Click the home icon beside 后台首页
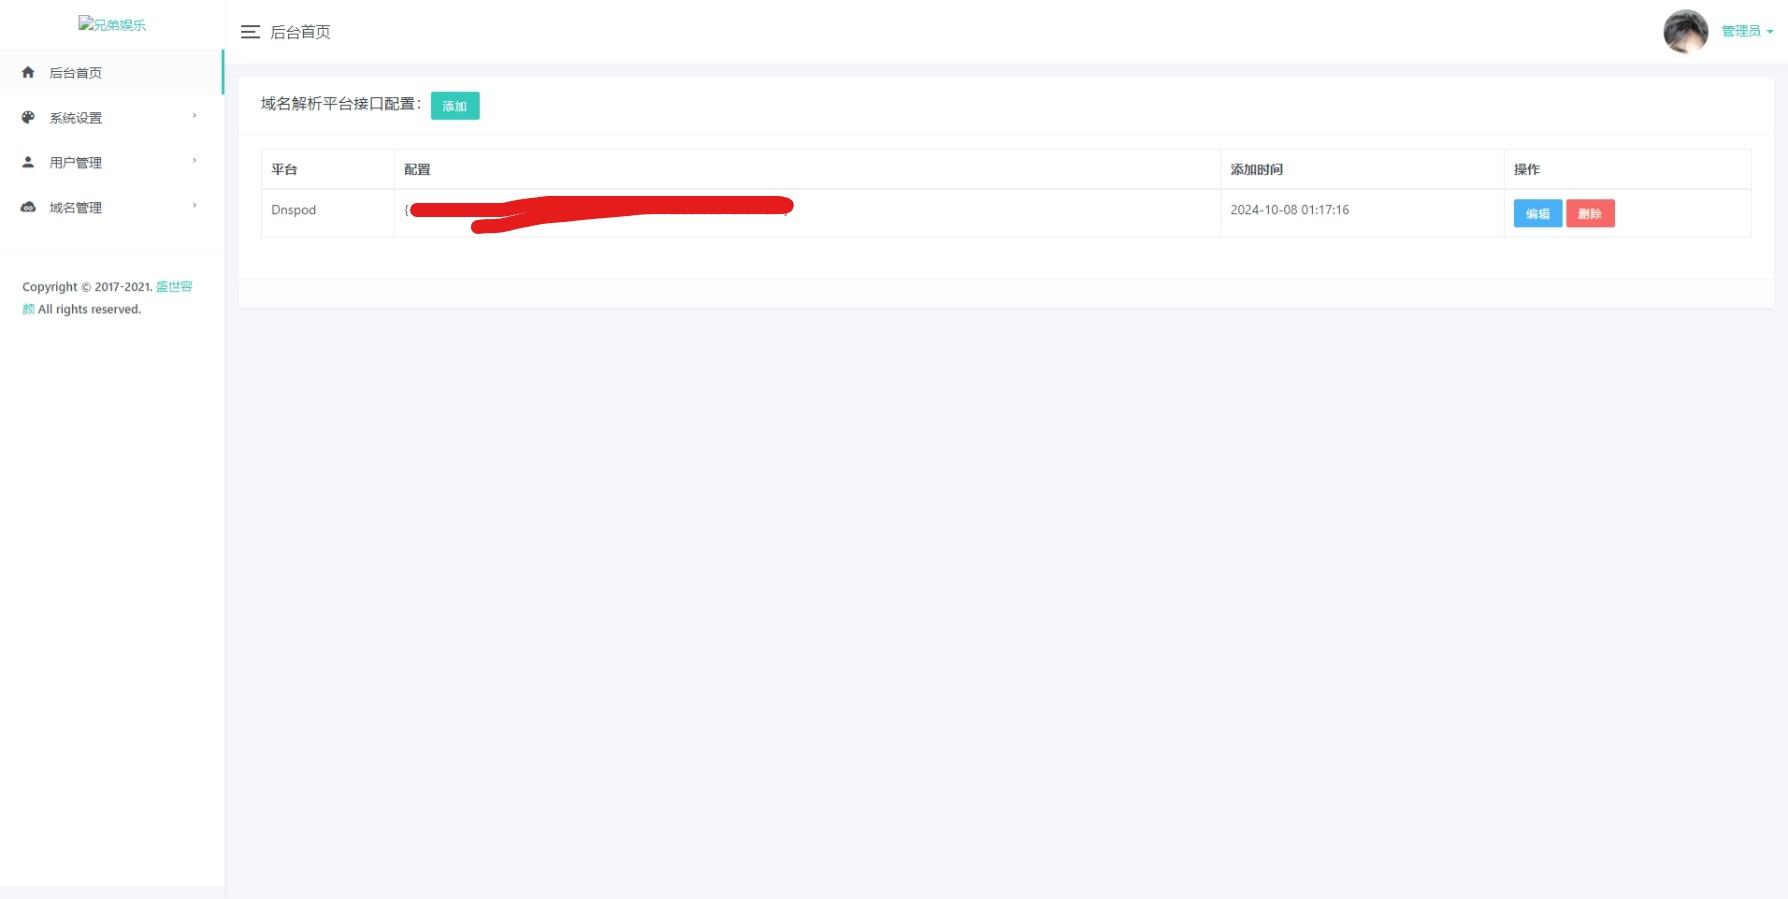 [x=28, y=72]
